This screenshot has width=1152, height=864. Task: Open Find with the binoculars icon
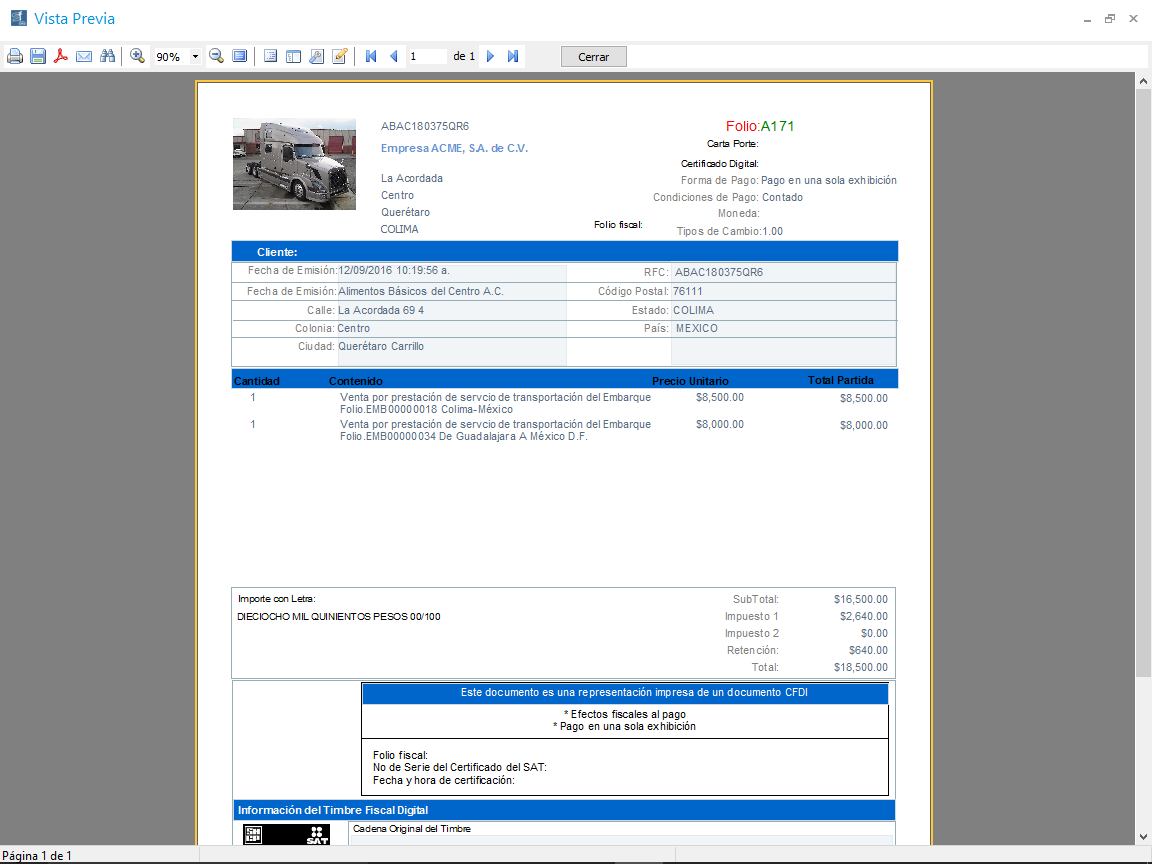coord(107,57)
